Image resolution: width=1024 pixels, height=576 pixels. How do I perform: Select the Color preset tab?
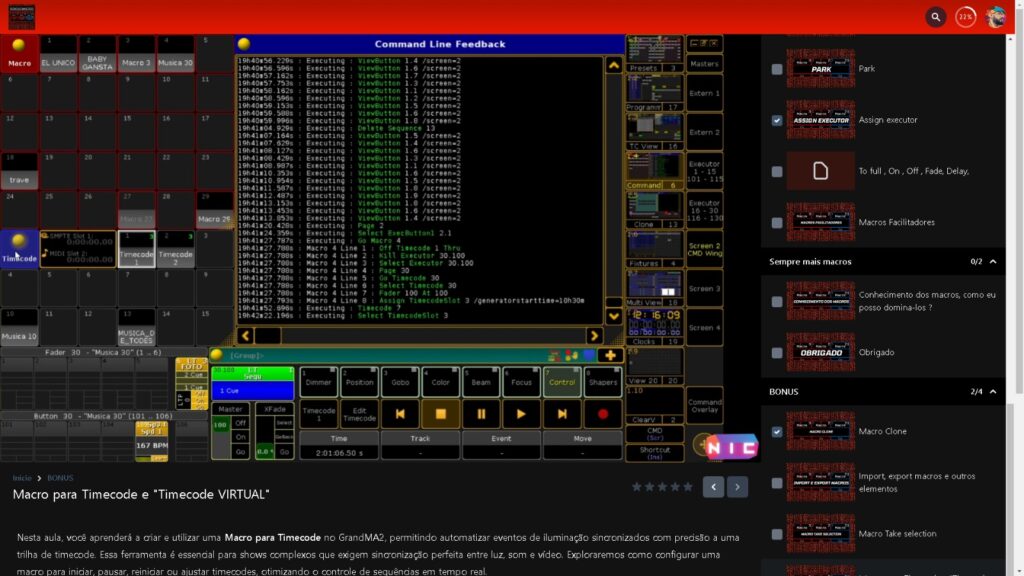click(440, 381)
